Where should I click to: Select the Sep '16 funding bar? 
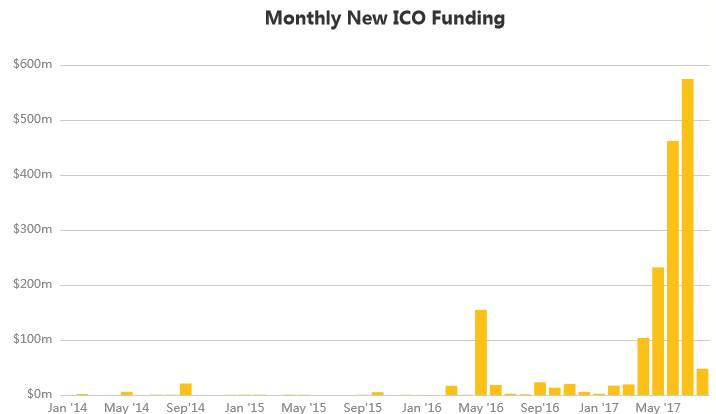coord(540,388)
